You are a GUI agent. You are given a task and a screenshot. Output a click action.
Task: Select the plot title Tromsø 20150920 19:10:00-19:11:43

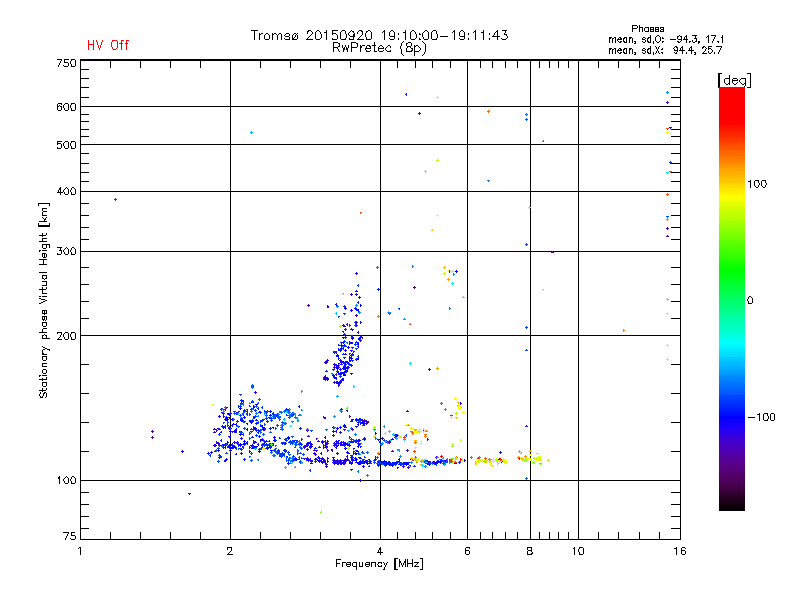(379, 35)
